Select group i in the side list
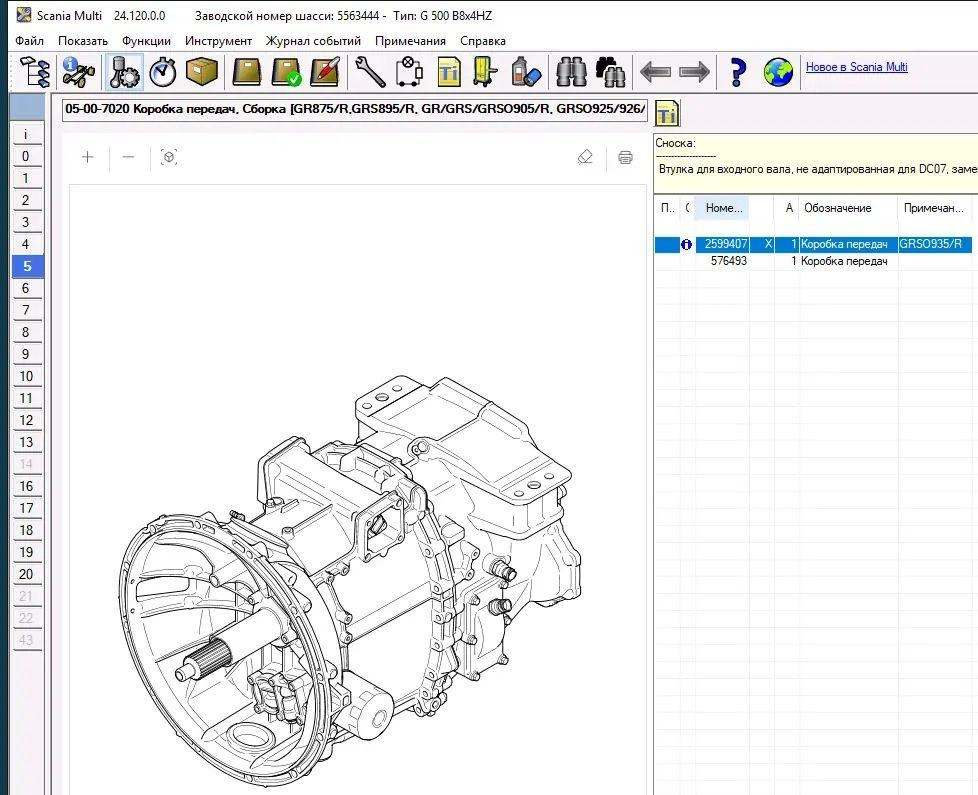 coord(26,134)
